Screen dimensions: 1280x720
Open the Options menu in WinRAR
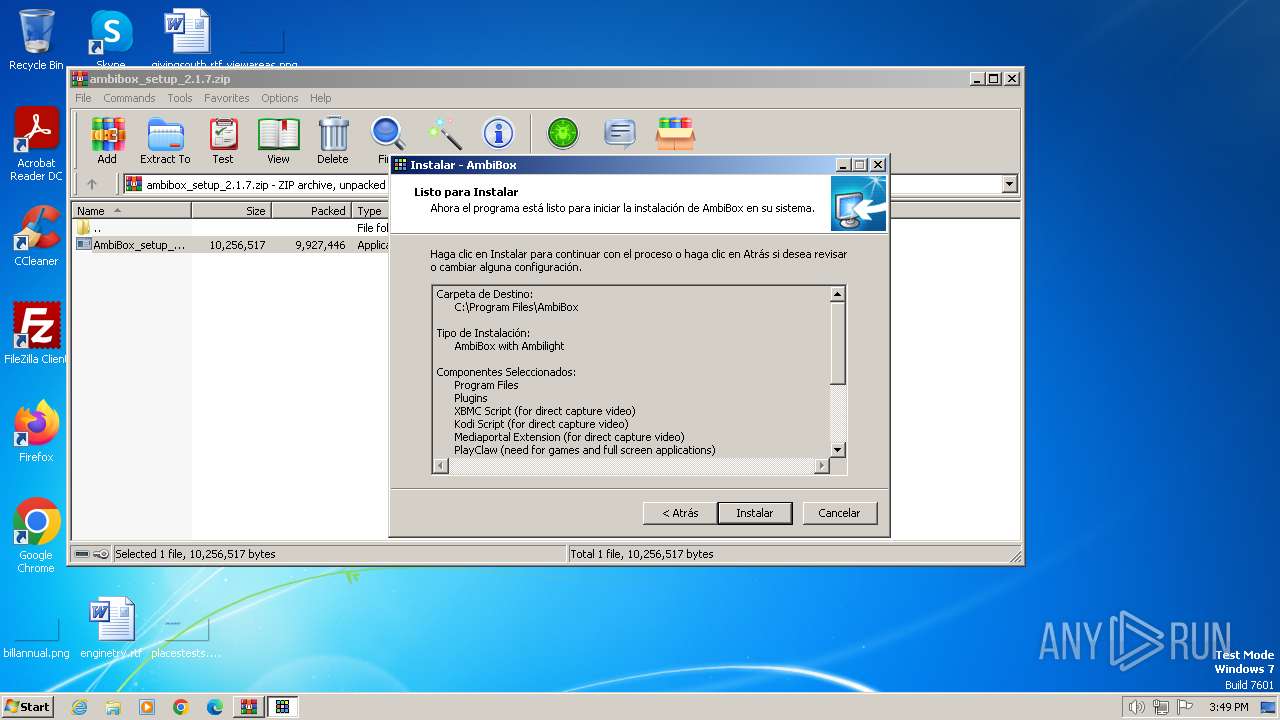click(x=280, y=98)
